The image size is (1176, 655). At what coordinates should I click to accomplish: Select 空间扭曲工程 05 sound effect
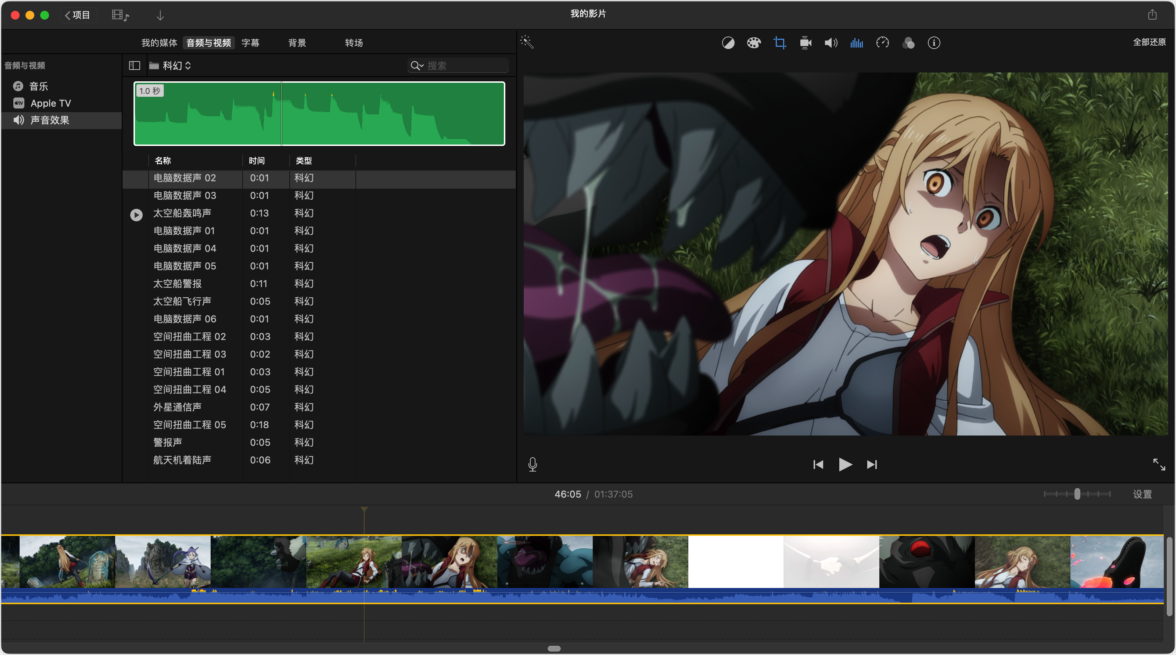coord(319,425)
